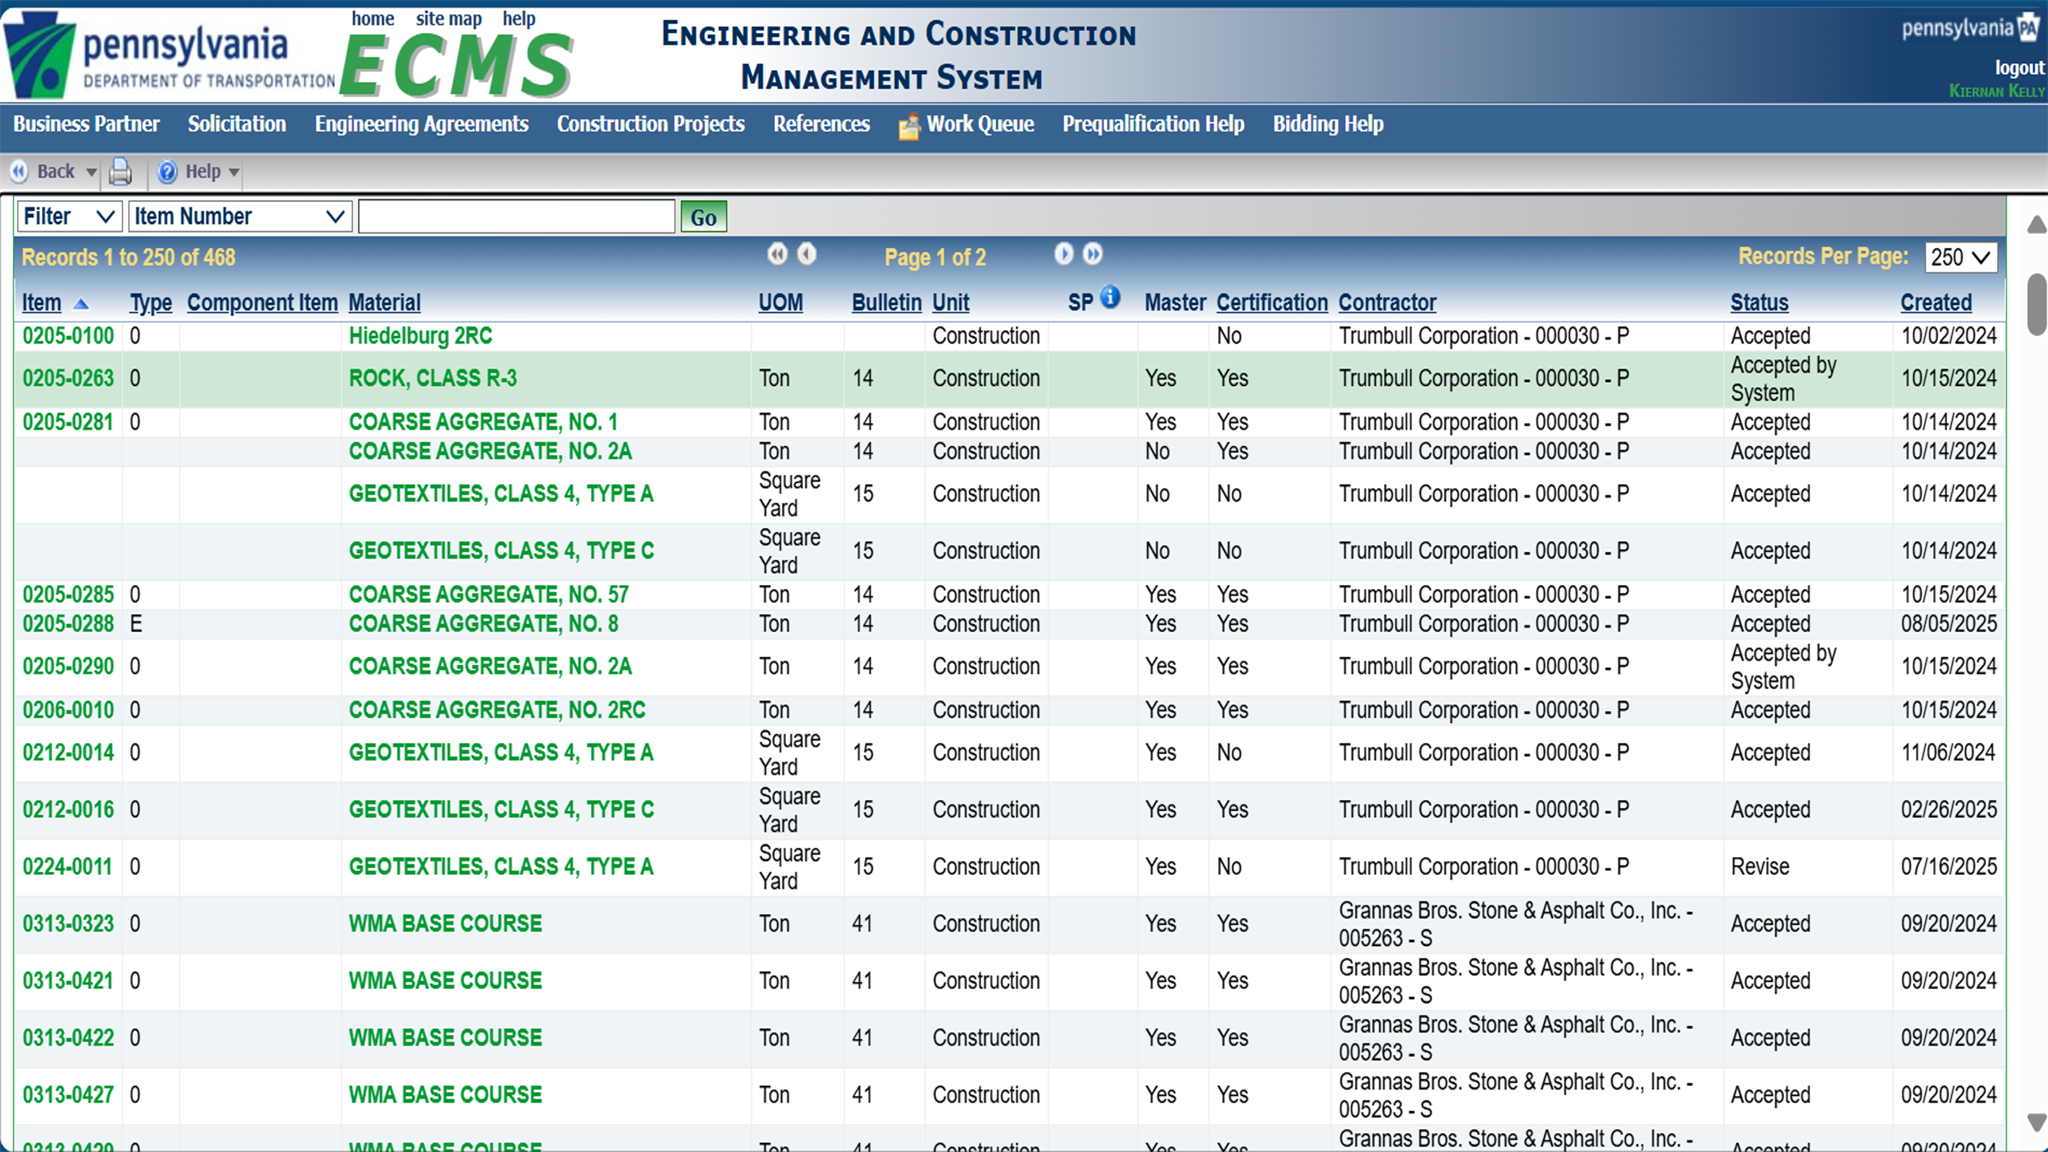Open item 0205-0263

[69, 379]
